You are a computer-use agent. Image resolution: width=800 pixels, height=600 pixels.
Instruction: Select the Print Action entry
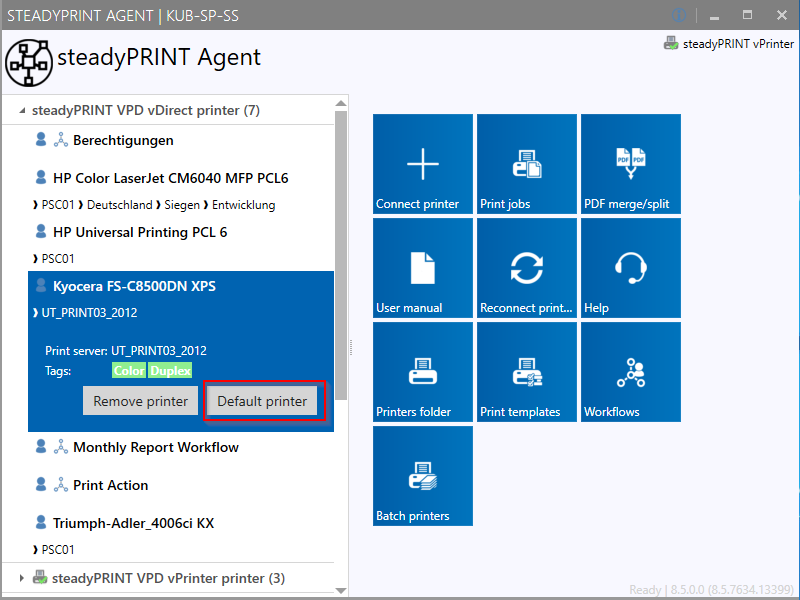[x=110, y=485]
